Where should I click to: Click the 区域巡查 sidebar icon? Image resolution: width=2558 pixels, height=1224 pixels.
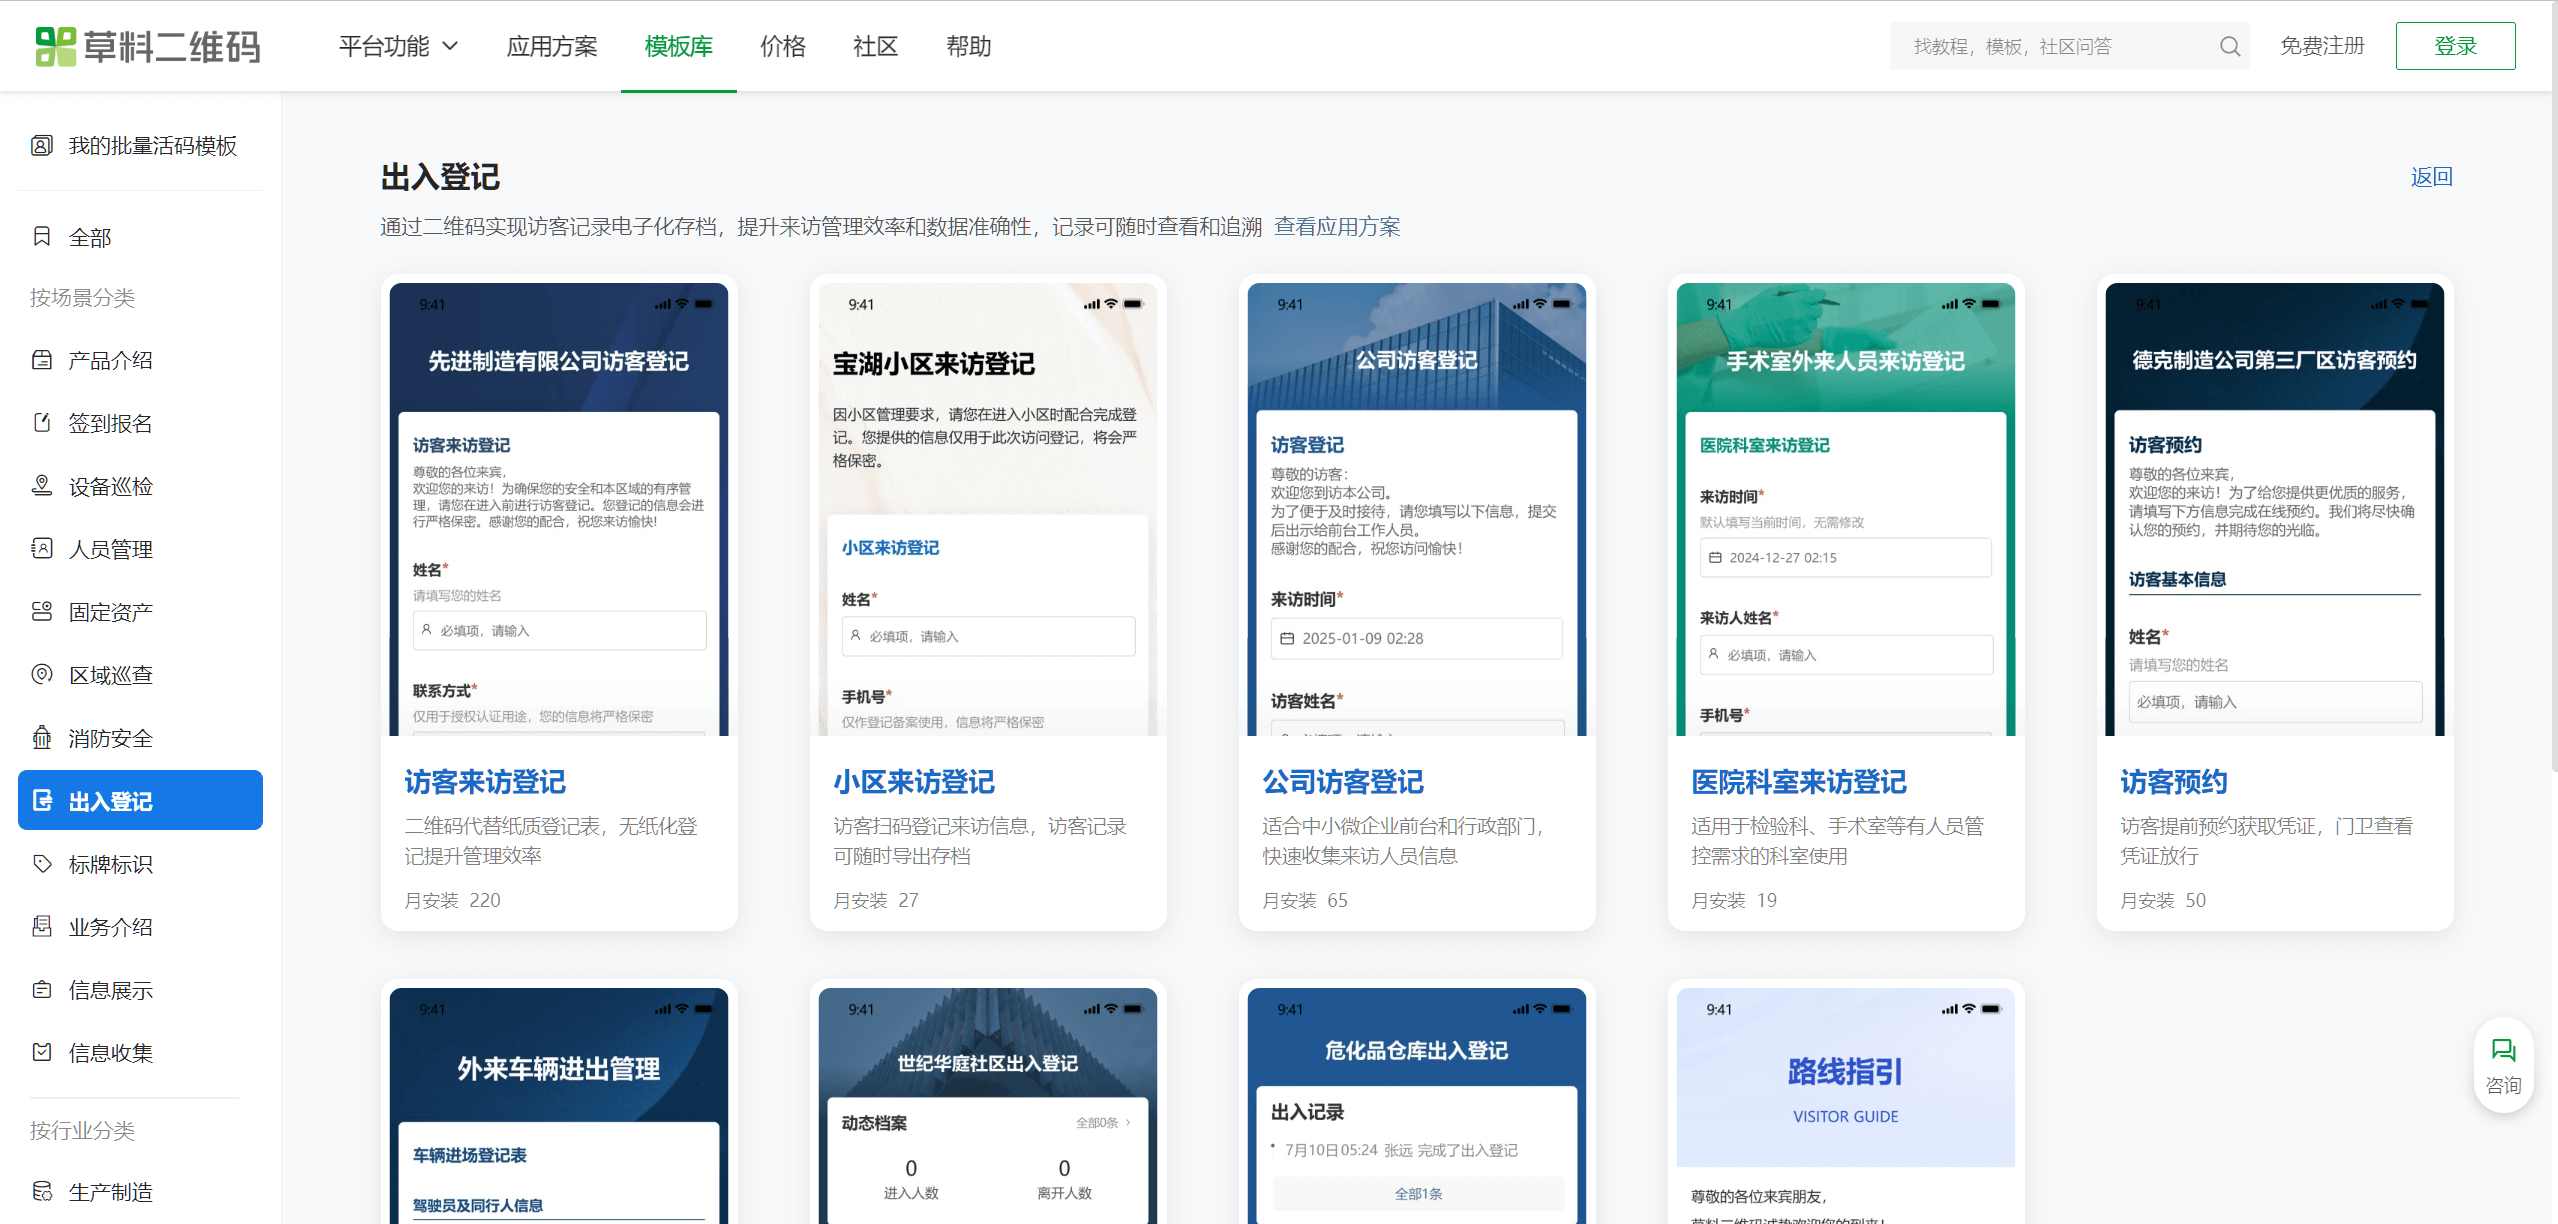click(42, 674)
